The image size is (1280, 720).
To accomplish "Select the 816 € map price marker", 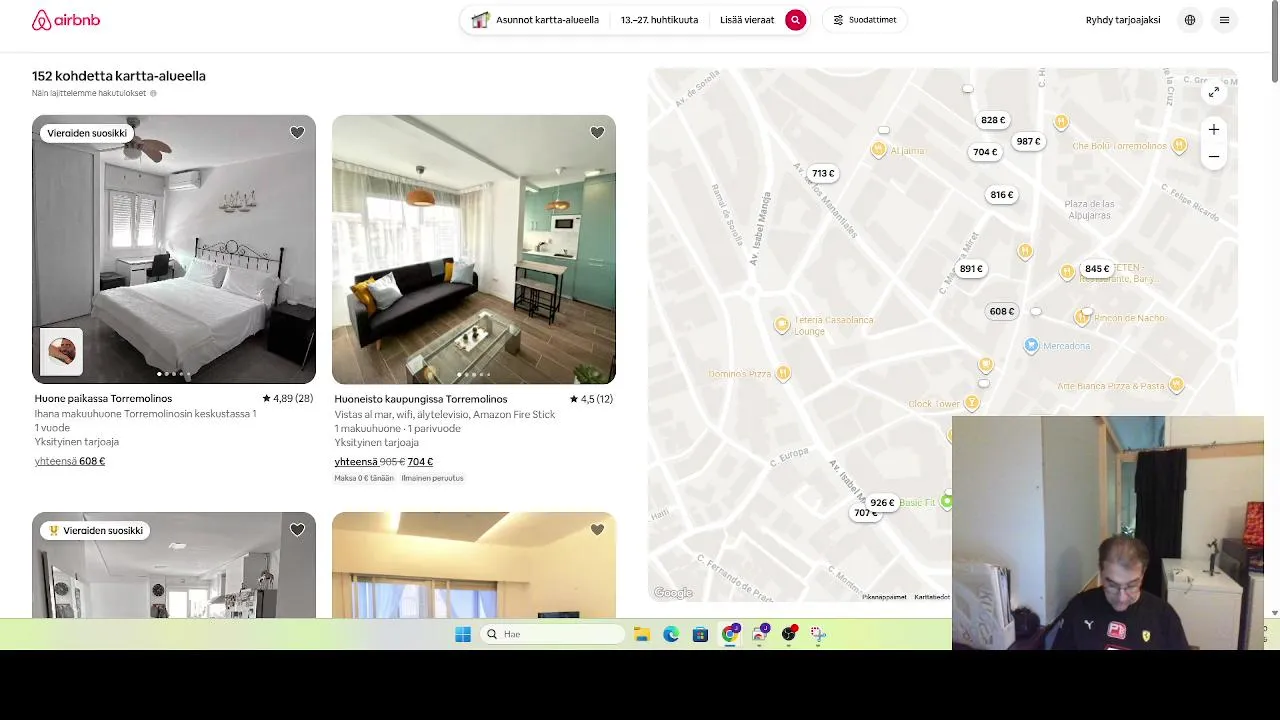I will [1002, 195].
